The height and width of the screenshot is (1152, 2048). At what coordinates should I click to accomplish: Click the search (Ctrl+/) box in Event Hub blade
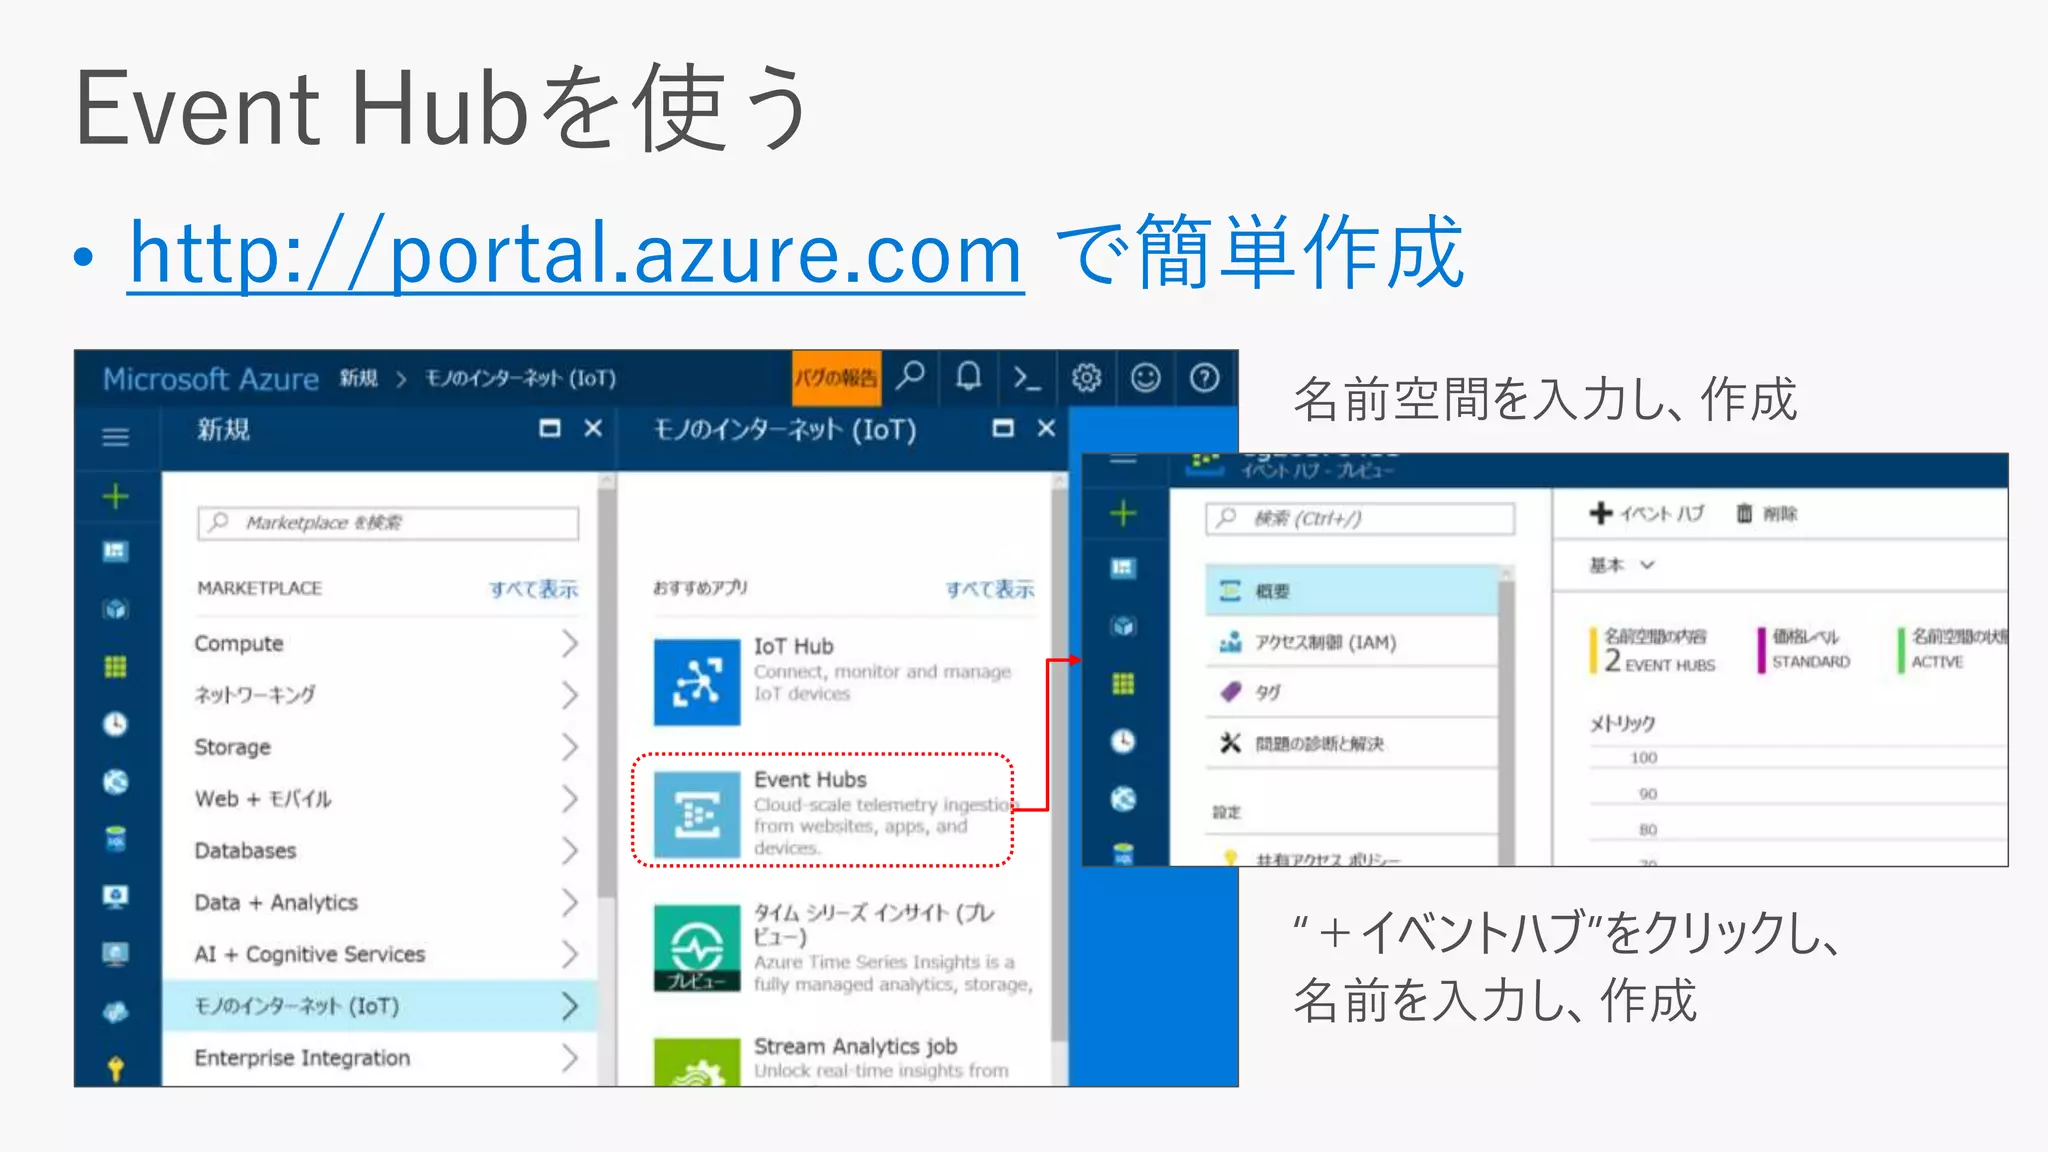coord(1360,518)
